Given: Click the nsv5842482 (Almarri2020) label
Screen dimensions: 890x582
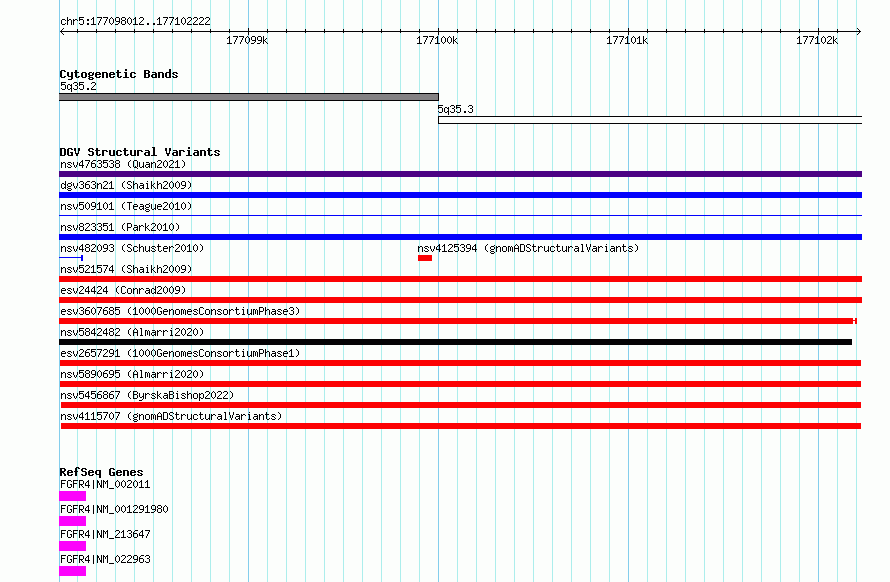Looking at the screenshot, I should 132,333.
